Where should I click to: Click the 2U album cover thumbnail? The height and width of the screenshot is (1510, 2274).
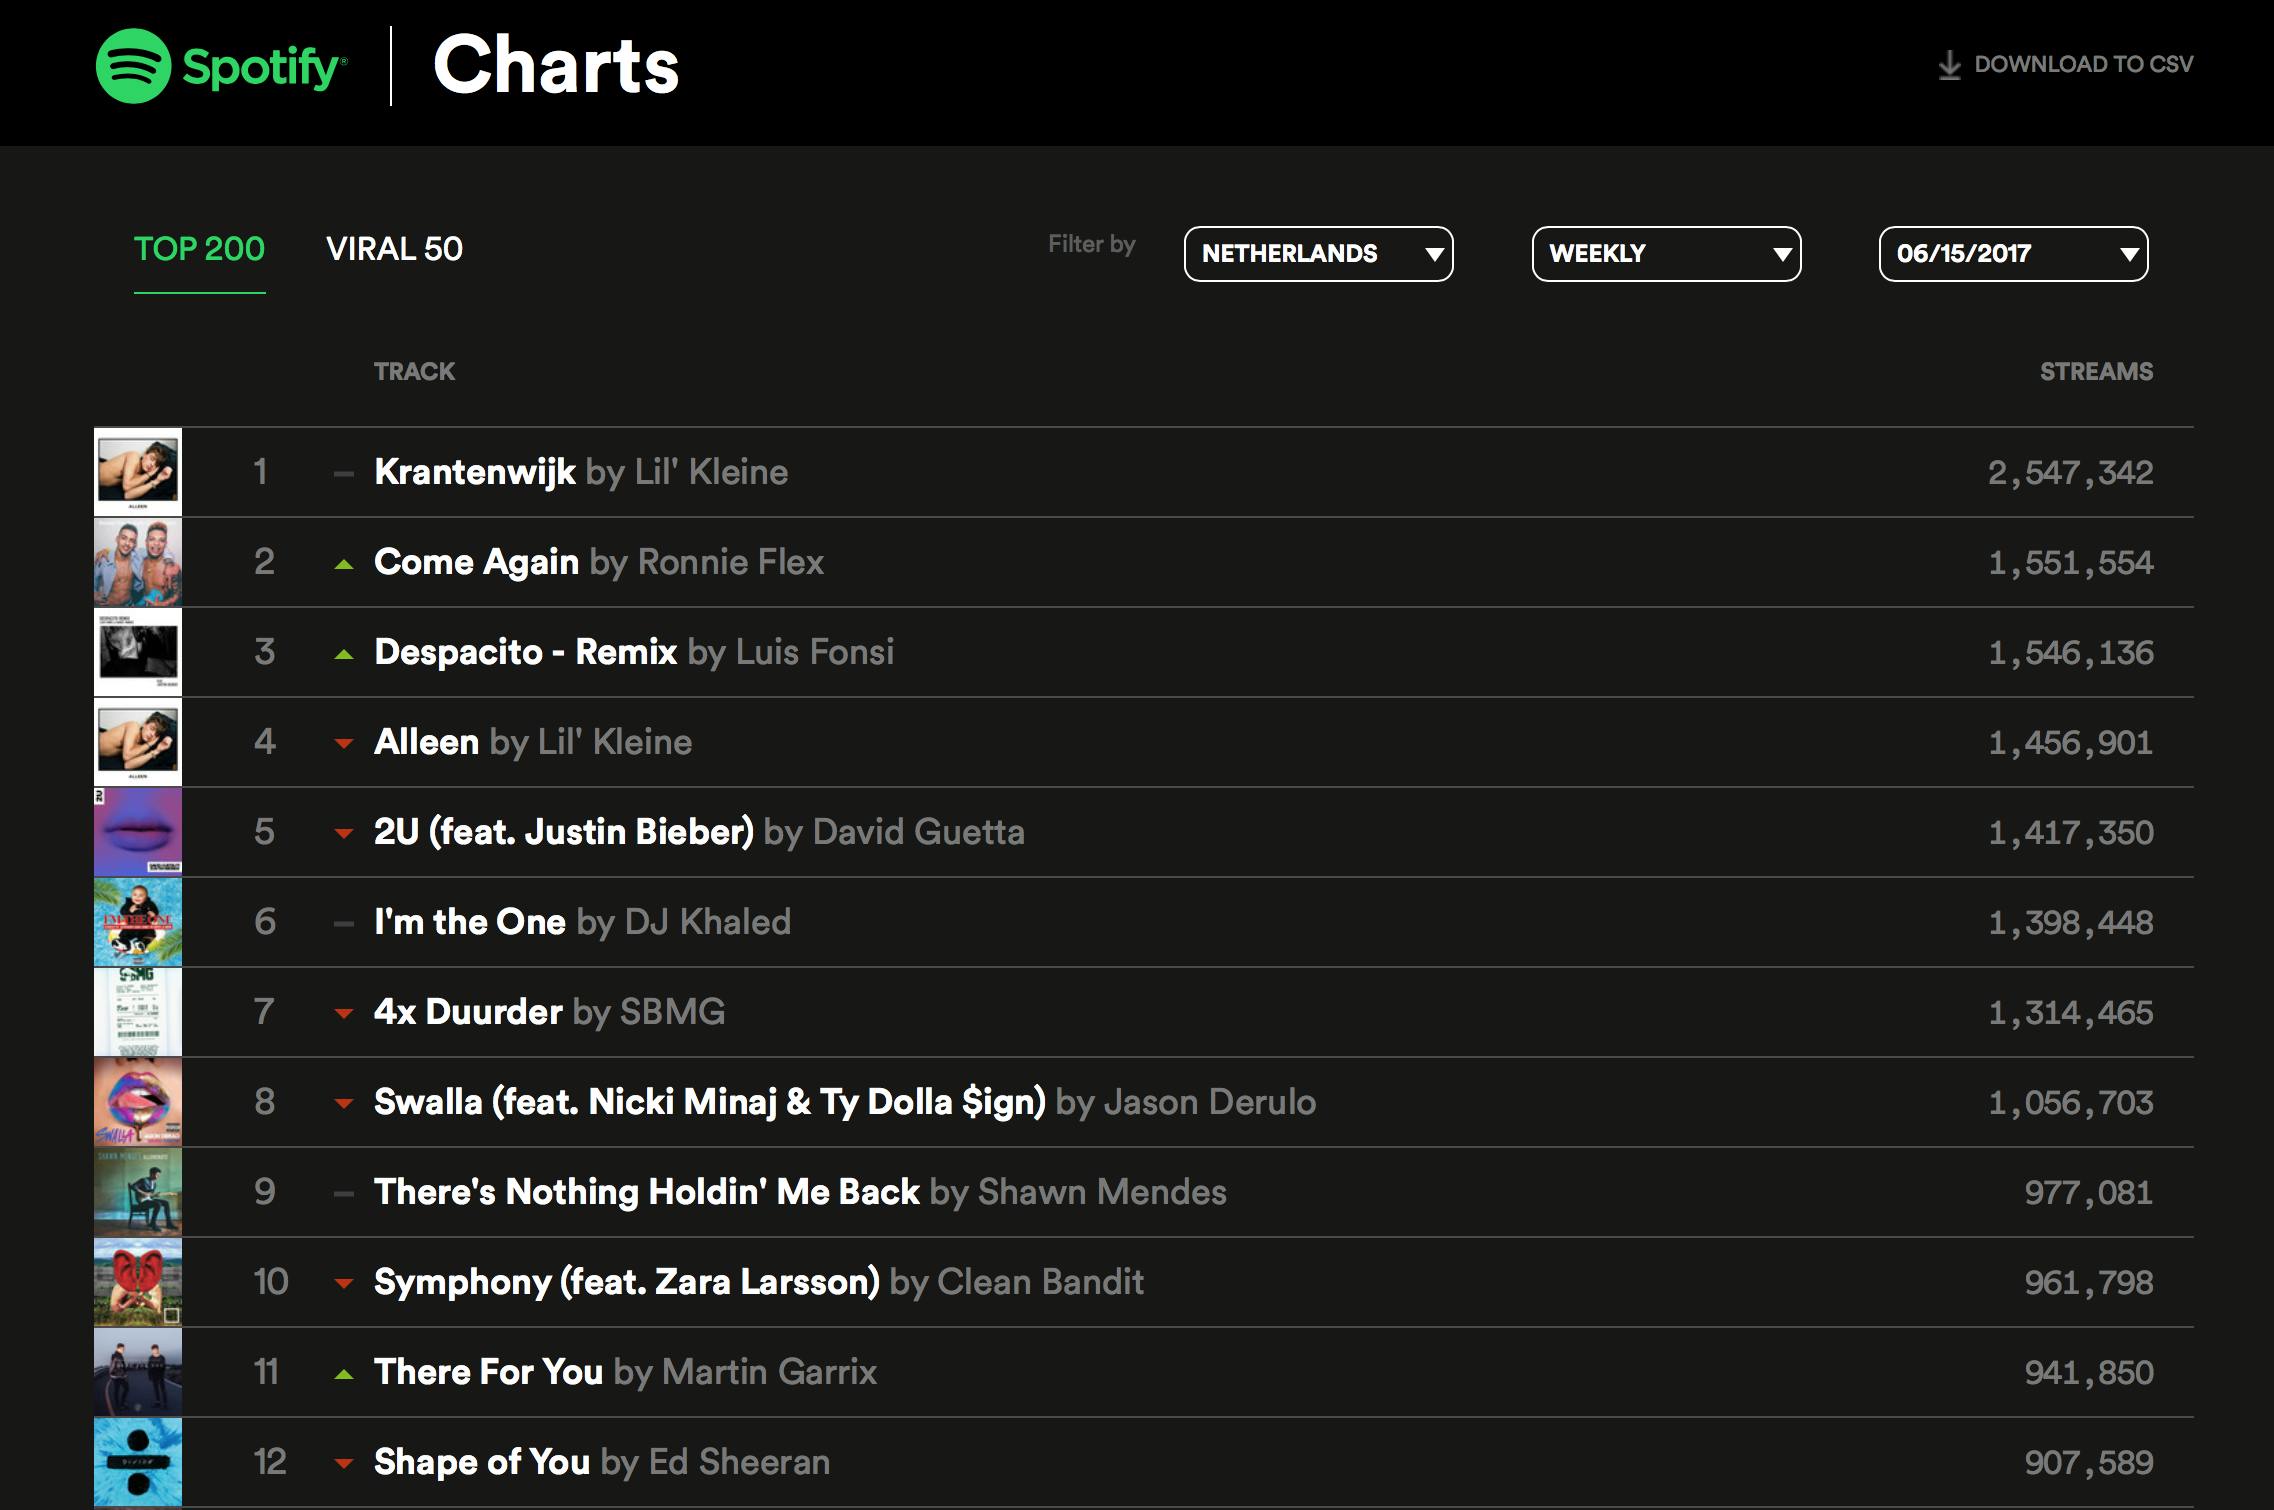point(138,832)
